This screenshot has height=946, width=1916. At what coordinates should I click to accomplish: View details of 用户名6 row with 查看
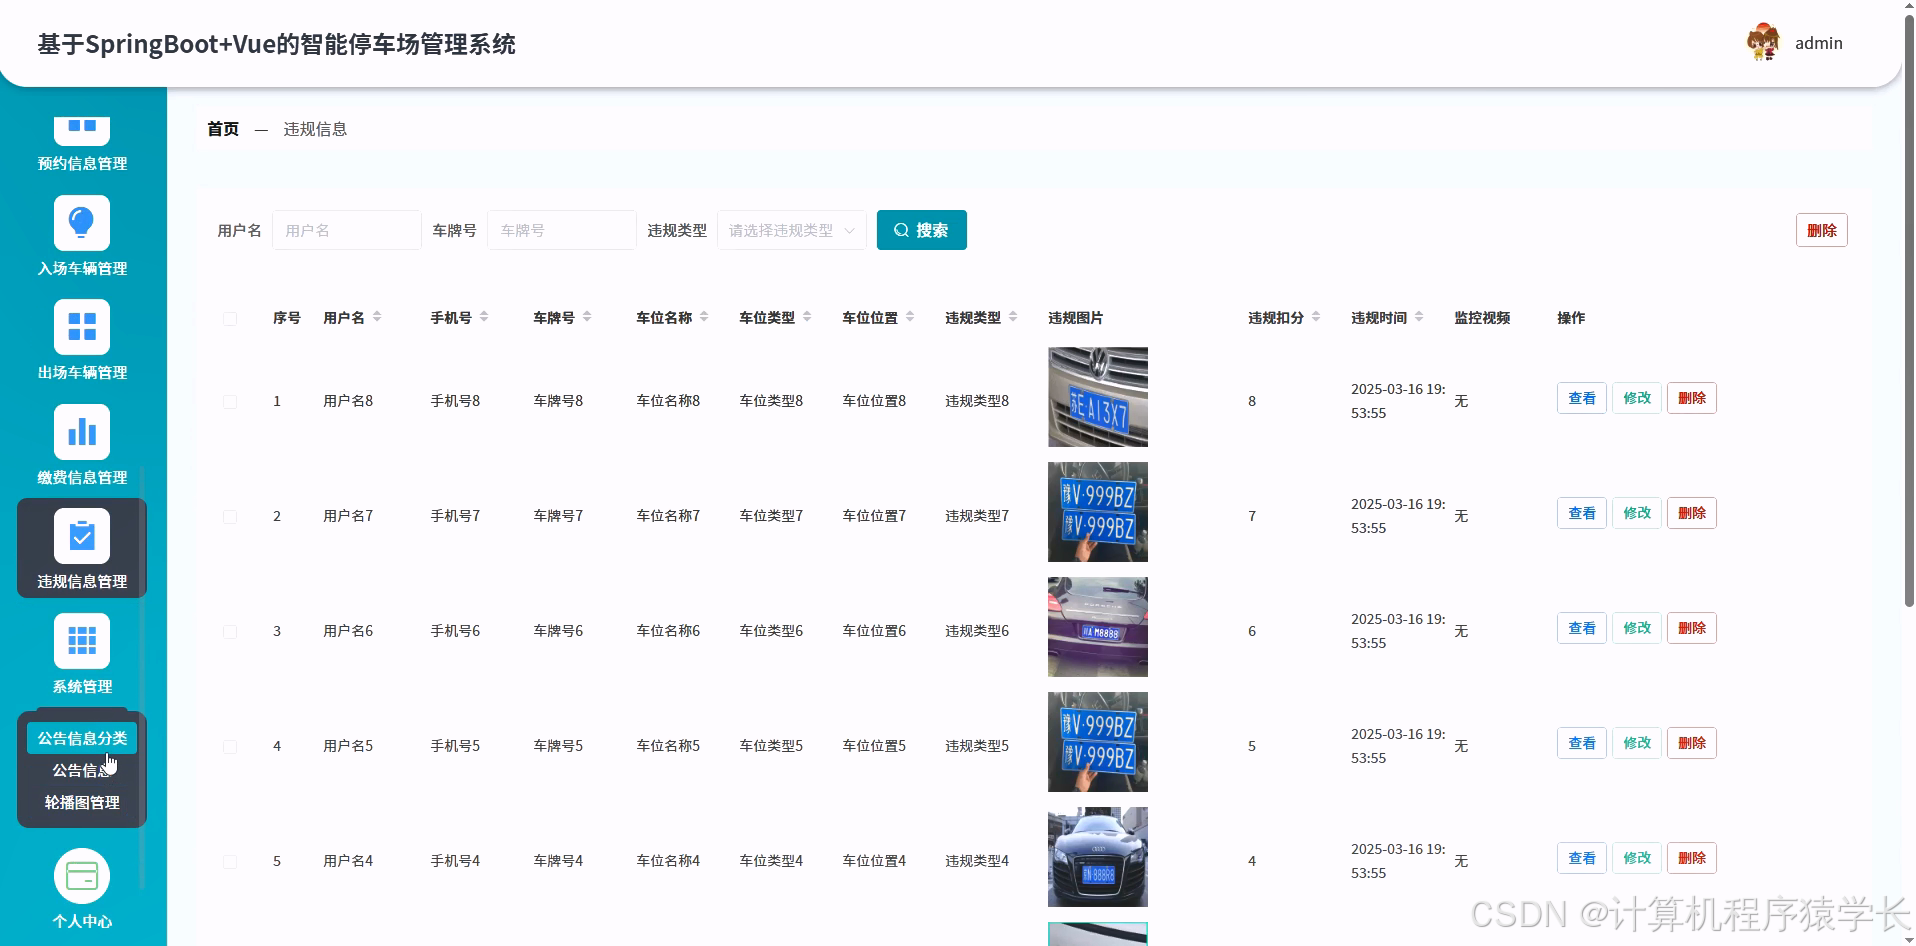pyautogui.click(x=1582, y=628)
